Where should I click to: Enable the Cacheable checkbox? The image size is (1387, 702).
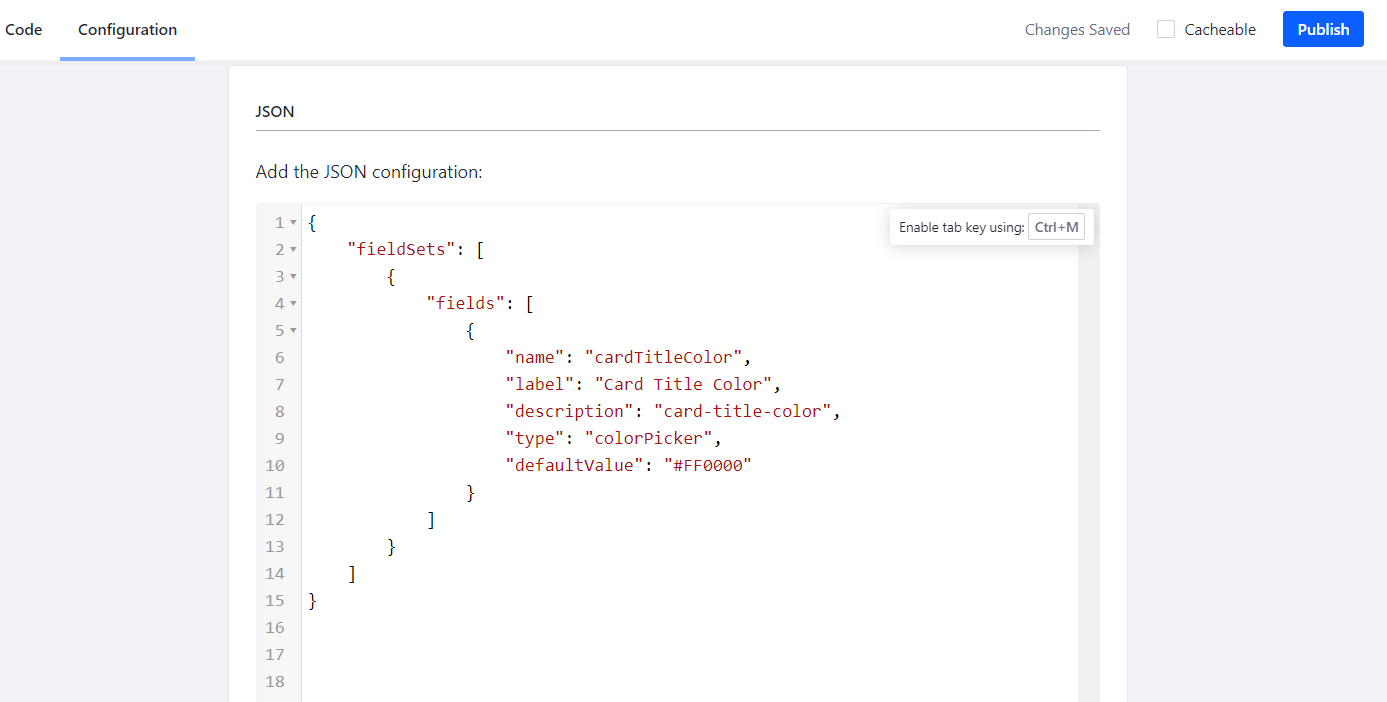pyautogui.click(x=1166, y=30)
